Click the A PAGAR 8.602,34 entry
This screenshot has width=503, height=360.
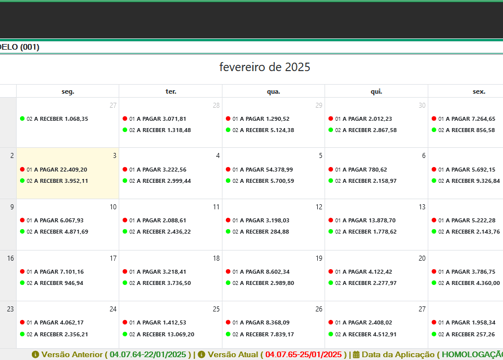point(257,271)
